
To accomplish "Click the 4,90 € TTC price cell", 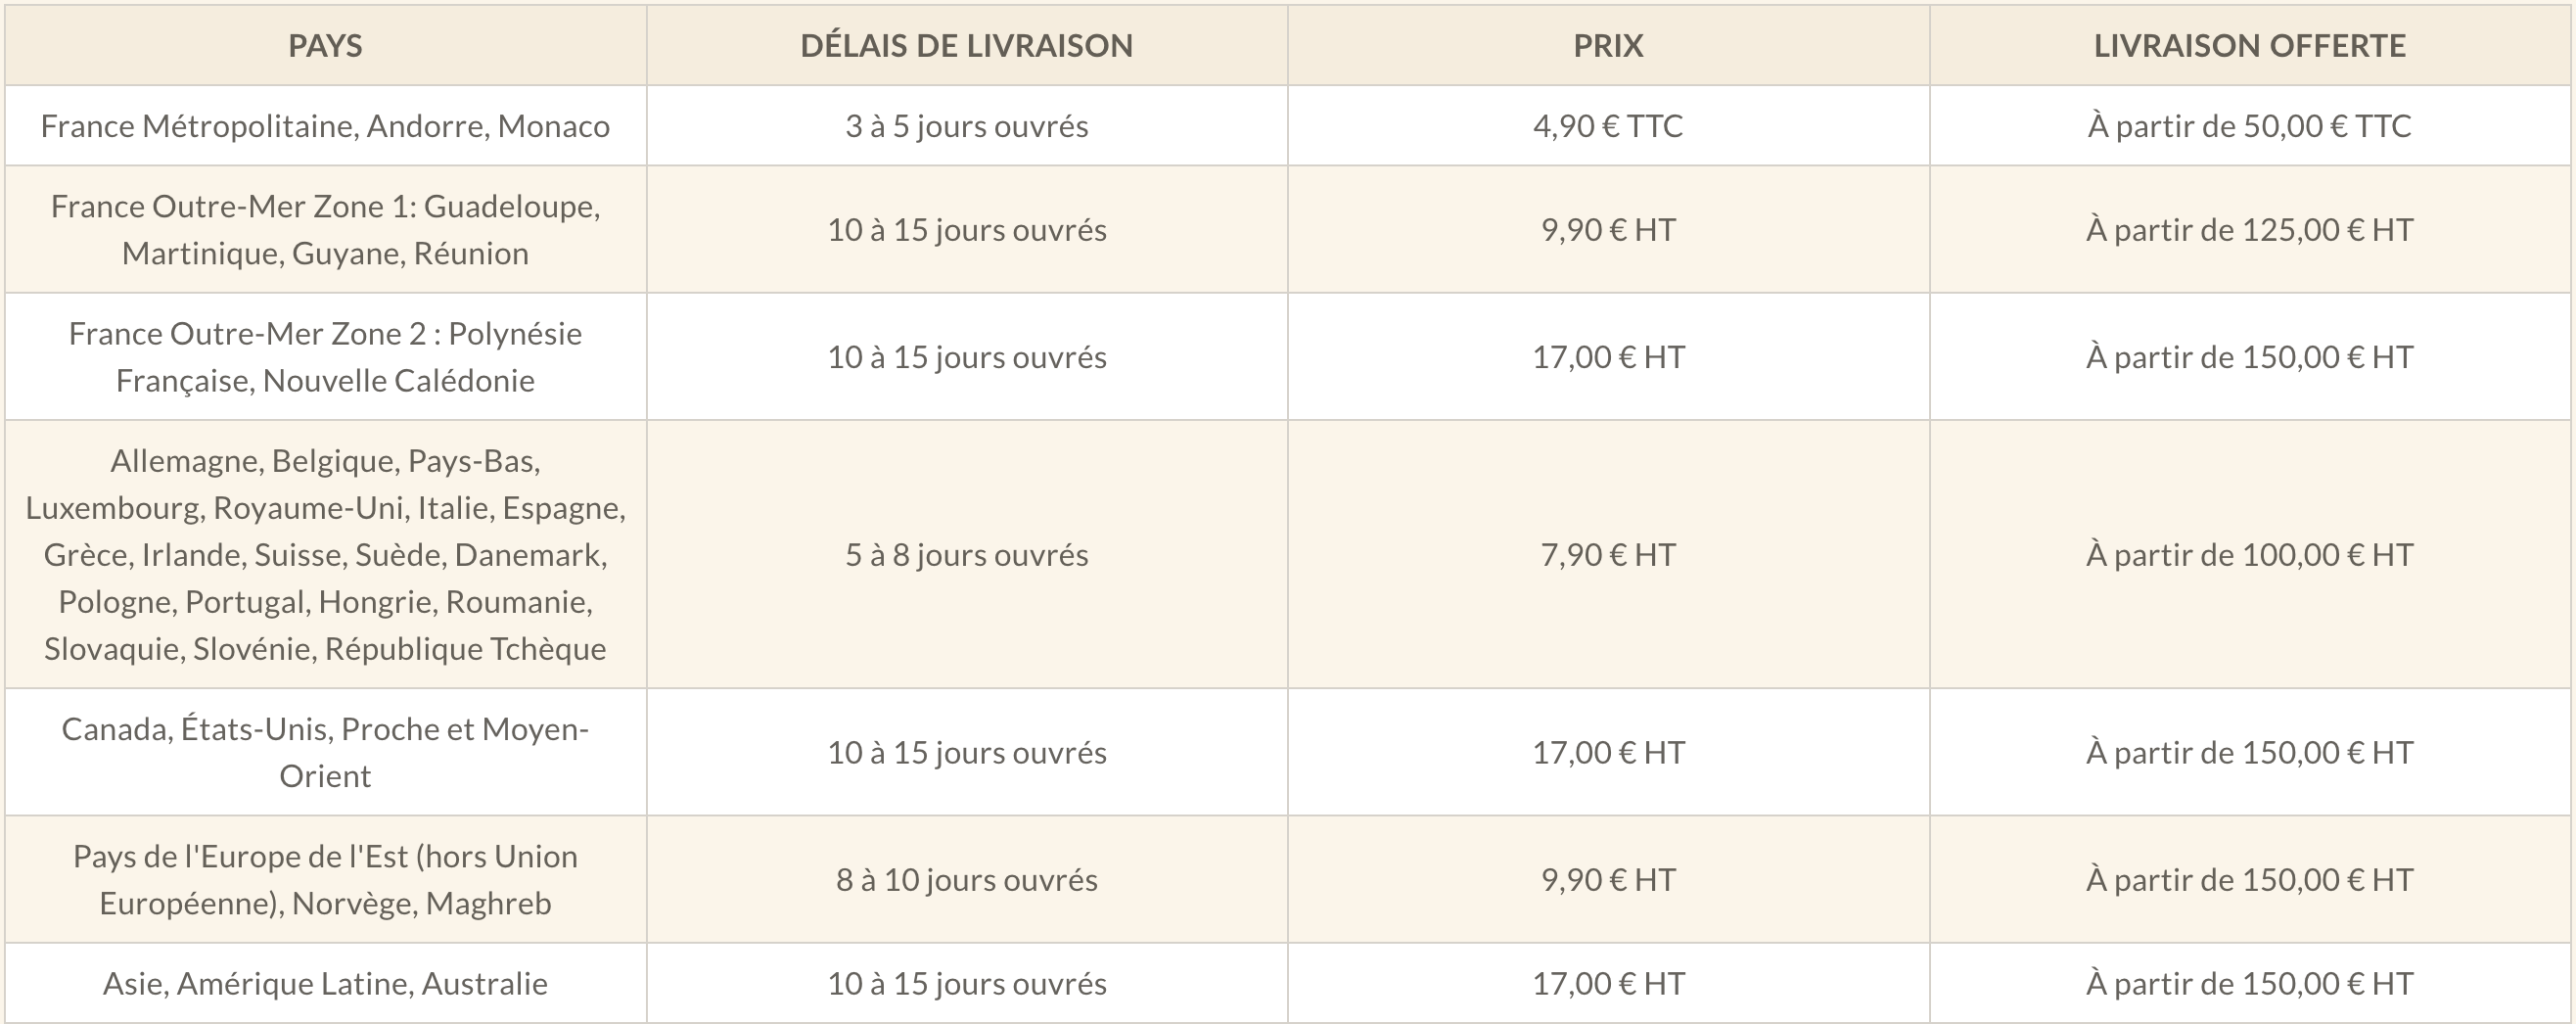I will (x=1608, y=126).
